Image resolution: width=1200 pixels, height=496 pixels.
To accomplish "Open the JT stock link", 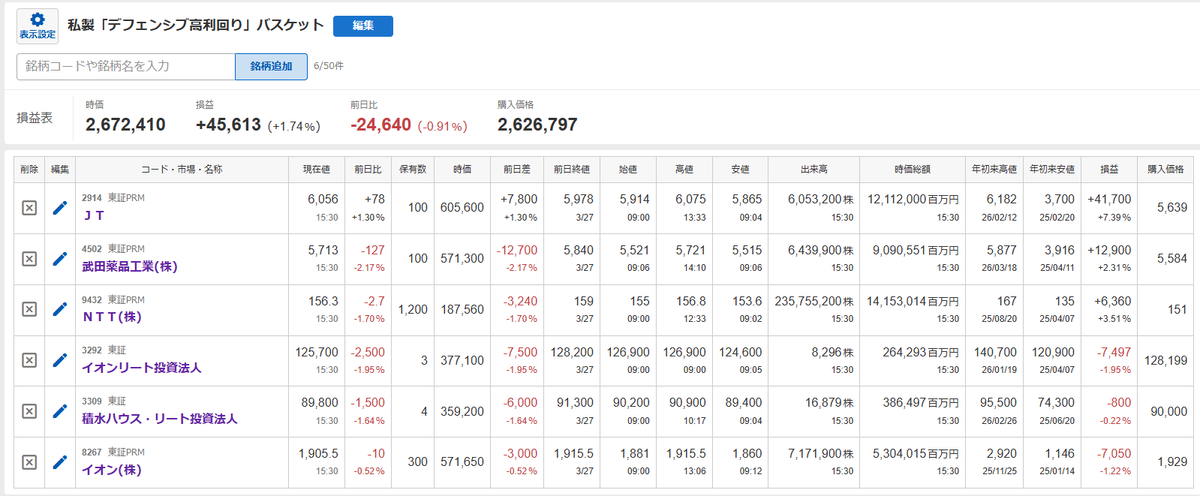I will (92, 215).
